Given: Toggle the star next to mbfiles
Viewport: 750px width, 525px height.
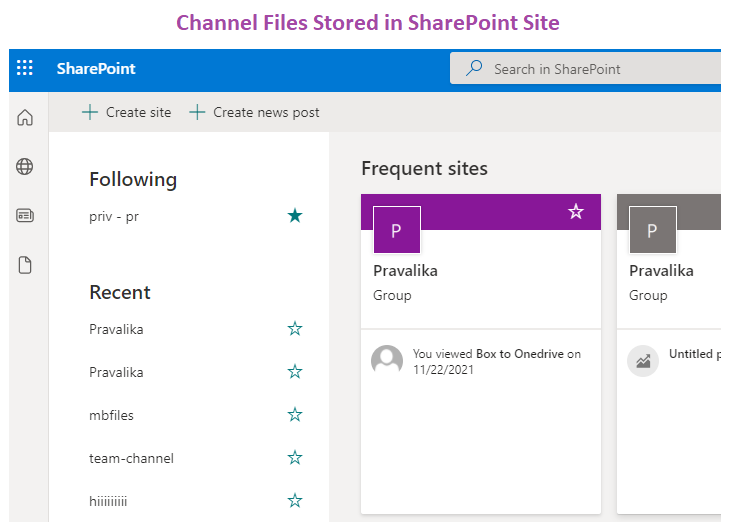Looking at the screenshot, I should (x=295, y=415).
